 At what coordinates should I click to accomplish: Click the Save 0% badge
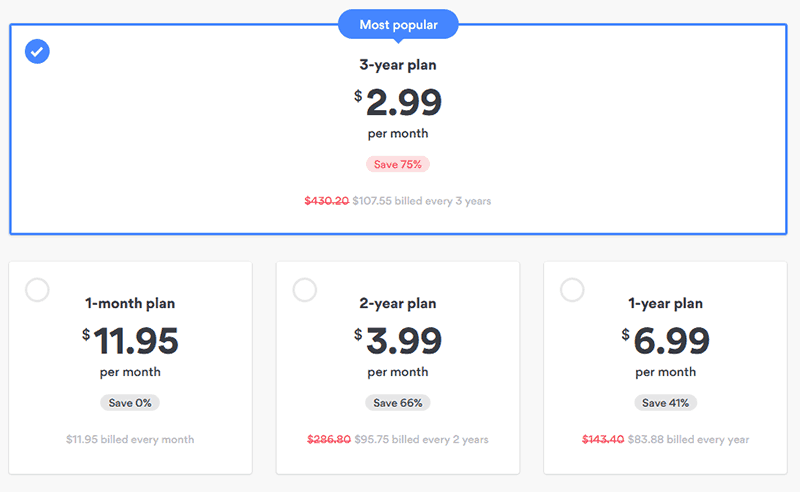tap(130, 403)
